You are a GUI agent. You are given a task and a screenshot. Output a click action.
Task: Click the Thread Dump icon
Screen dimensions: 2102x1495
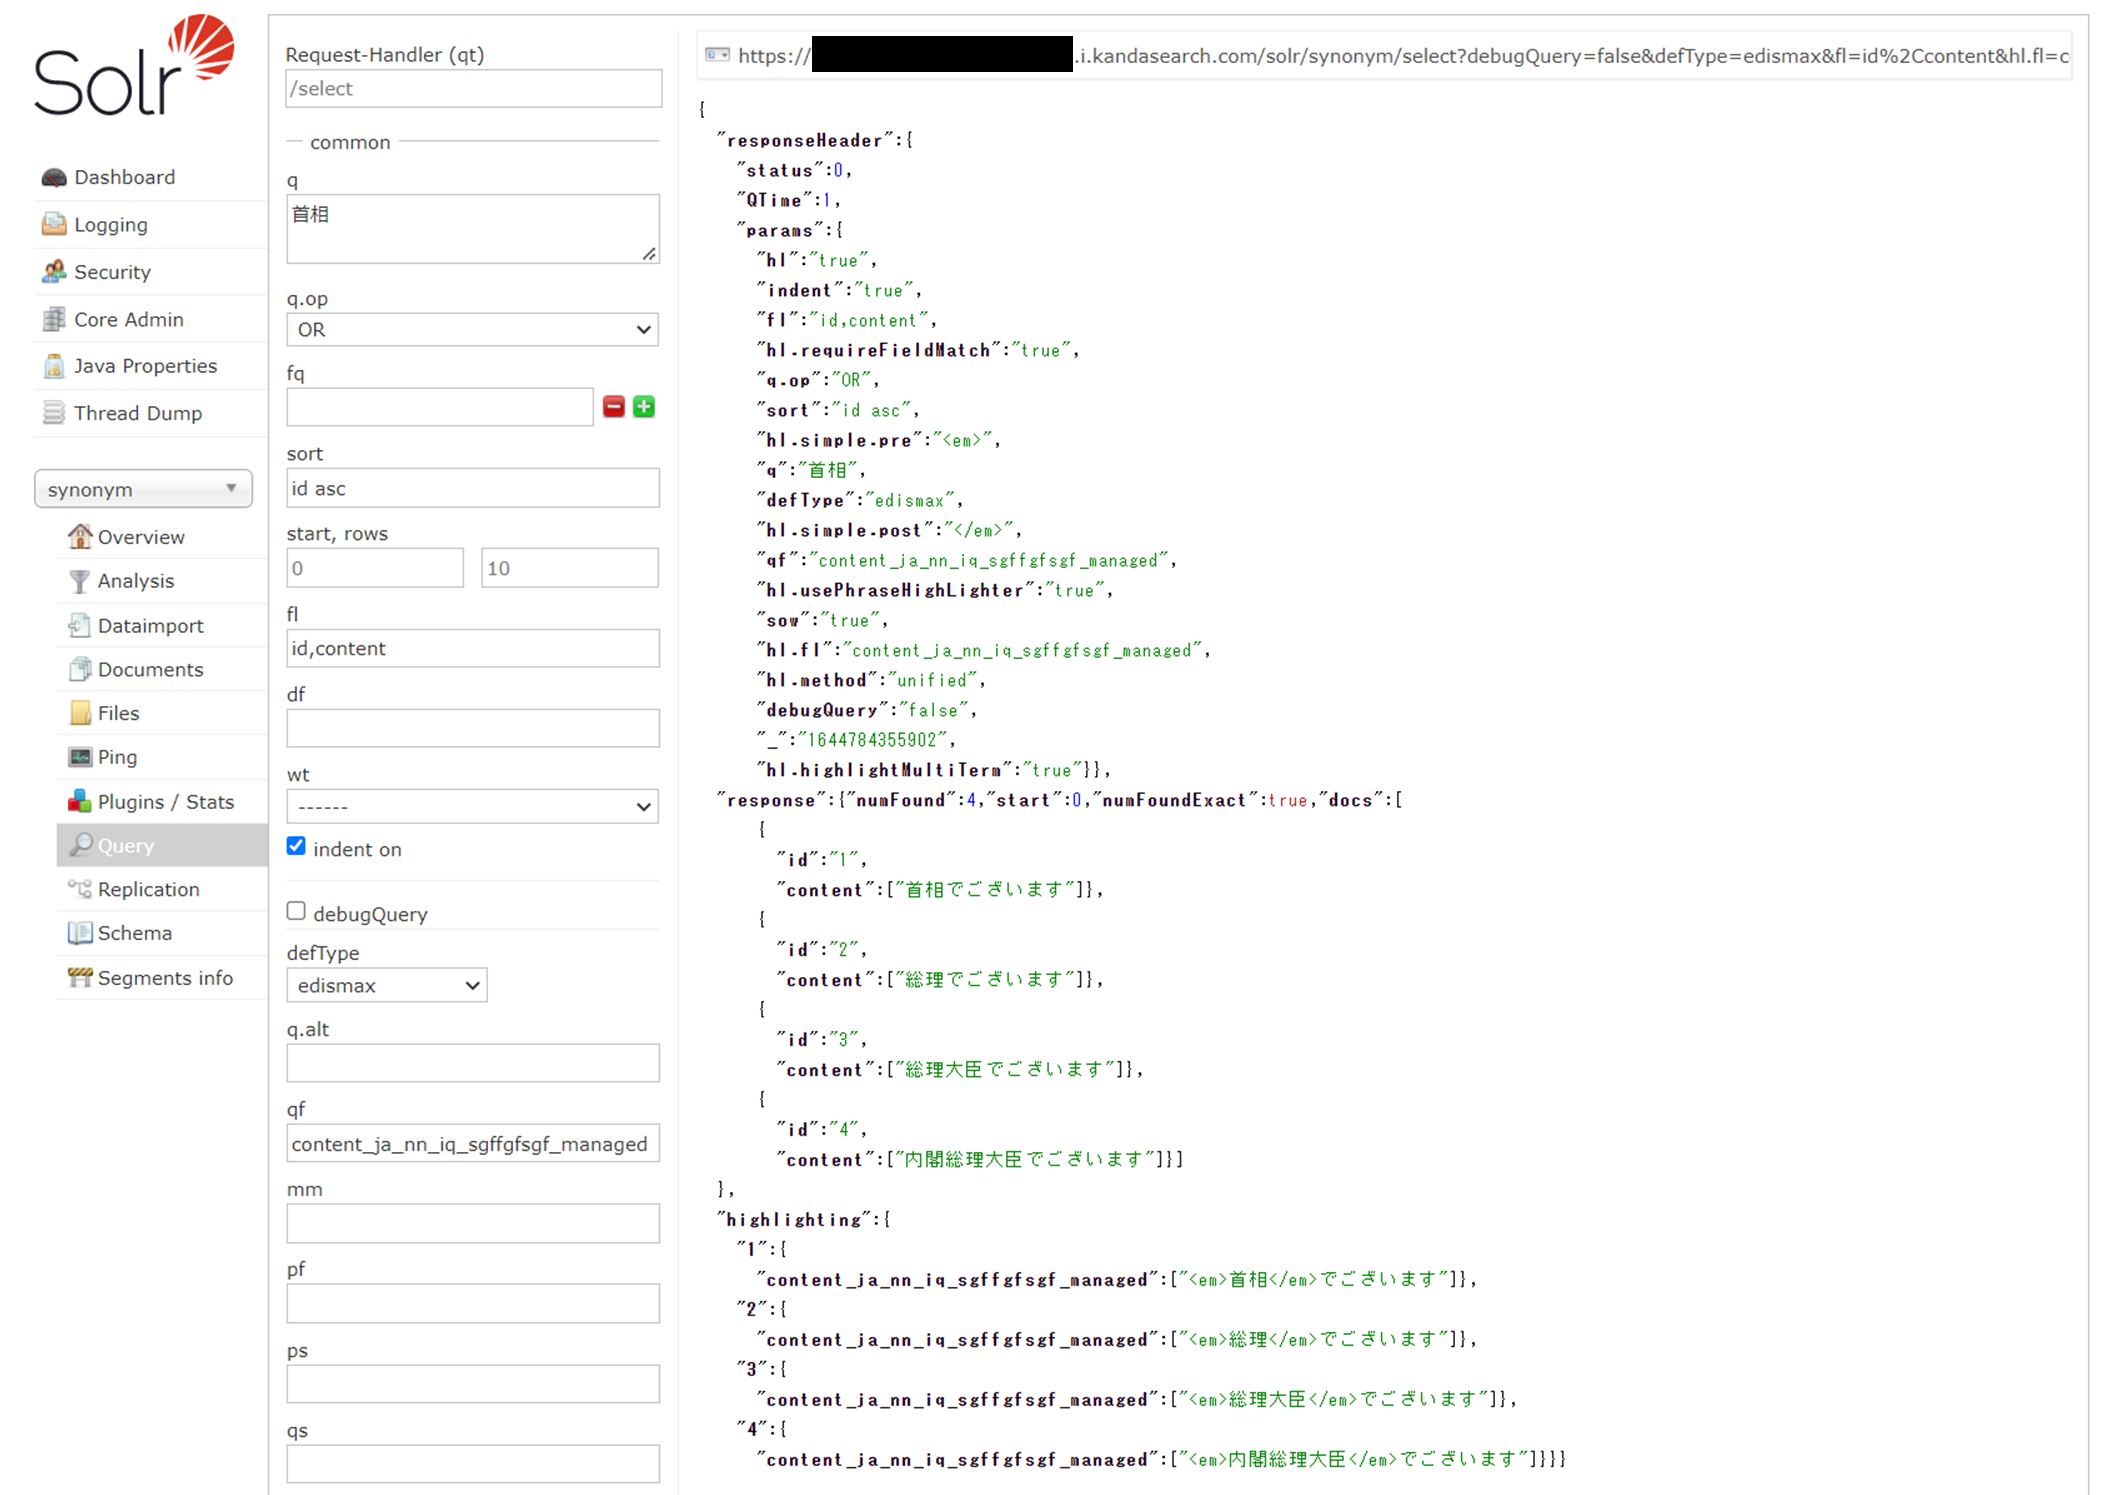tap(54, 413)
